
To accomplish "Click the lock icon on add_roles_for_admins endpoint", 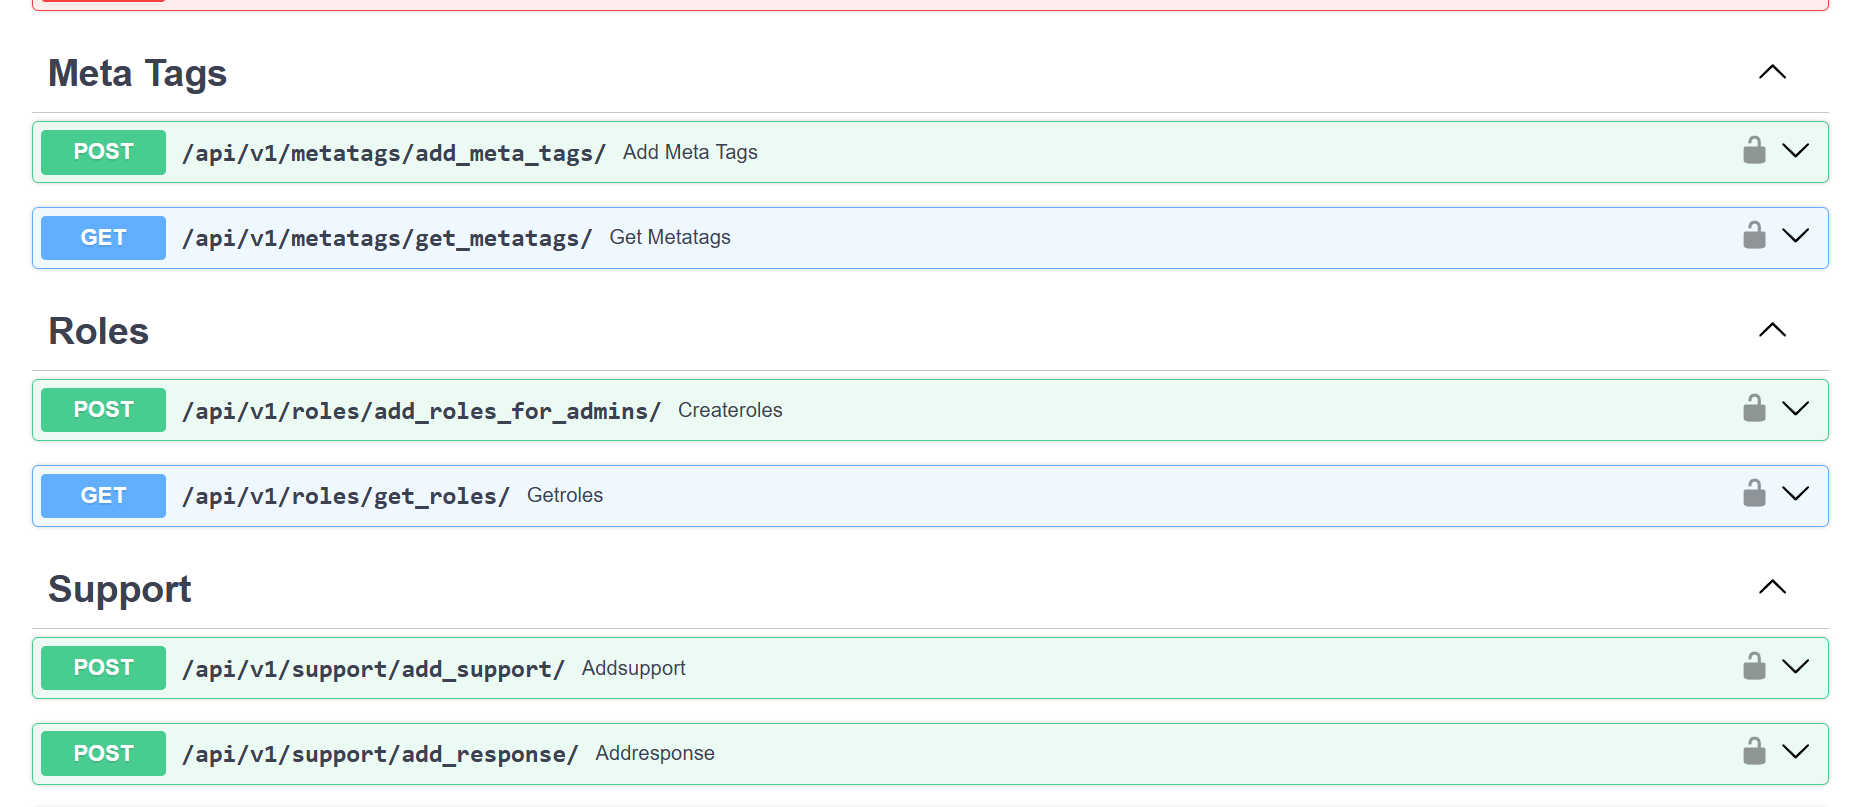I will (1753, 409).
